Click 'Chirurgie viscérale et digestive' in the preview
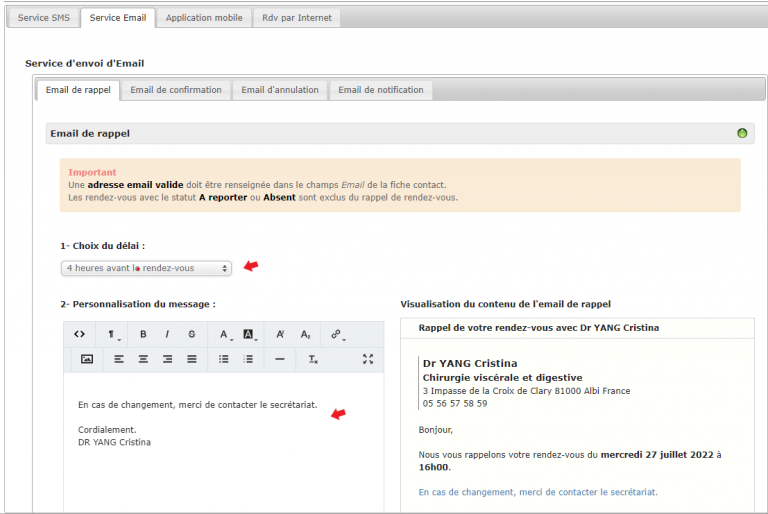Screen dimensions: 768x514 click(x=502, y=378)
